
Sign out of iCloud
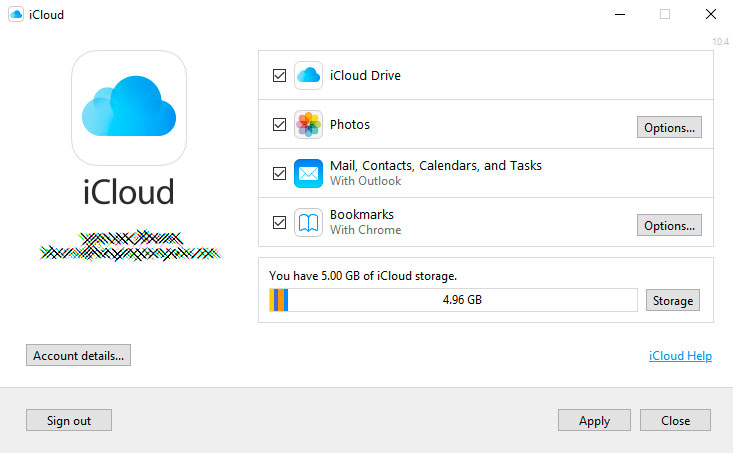69,420
